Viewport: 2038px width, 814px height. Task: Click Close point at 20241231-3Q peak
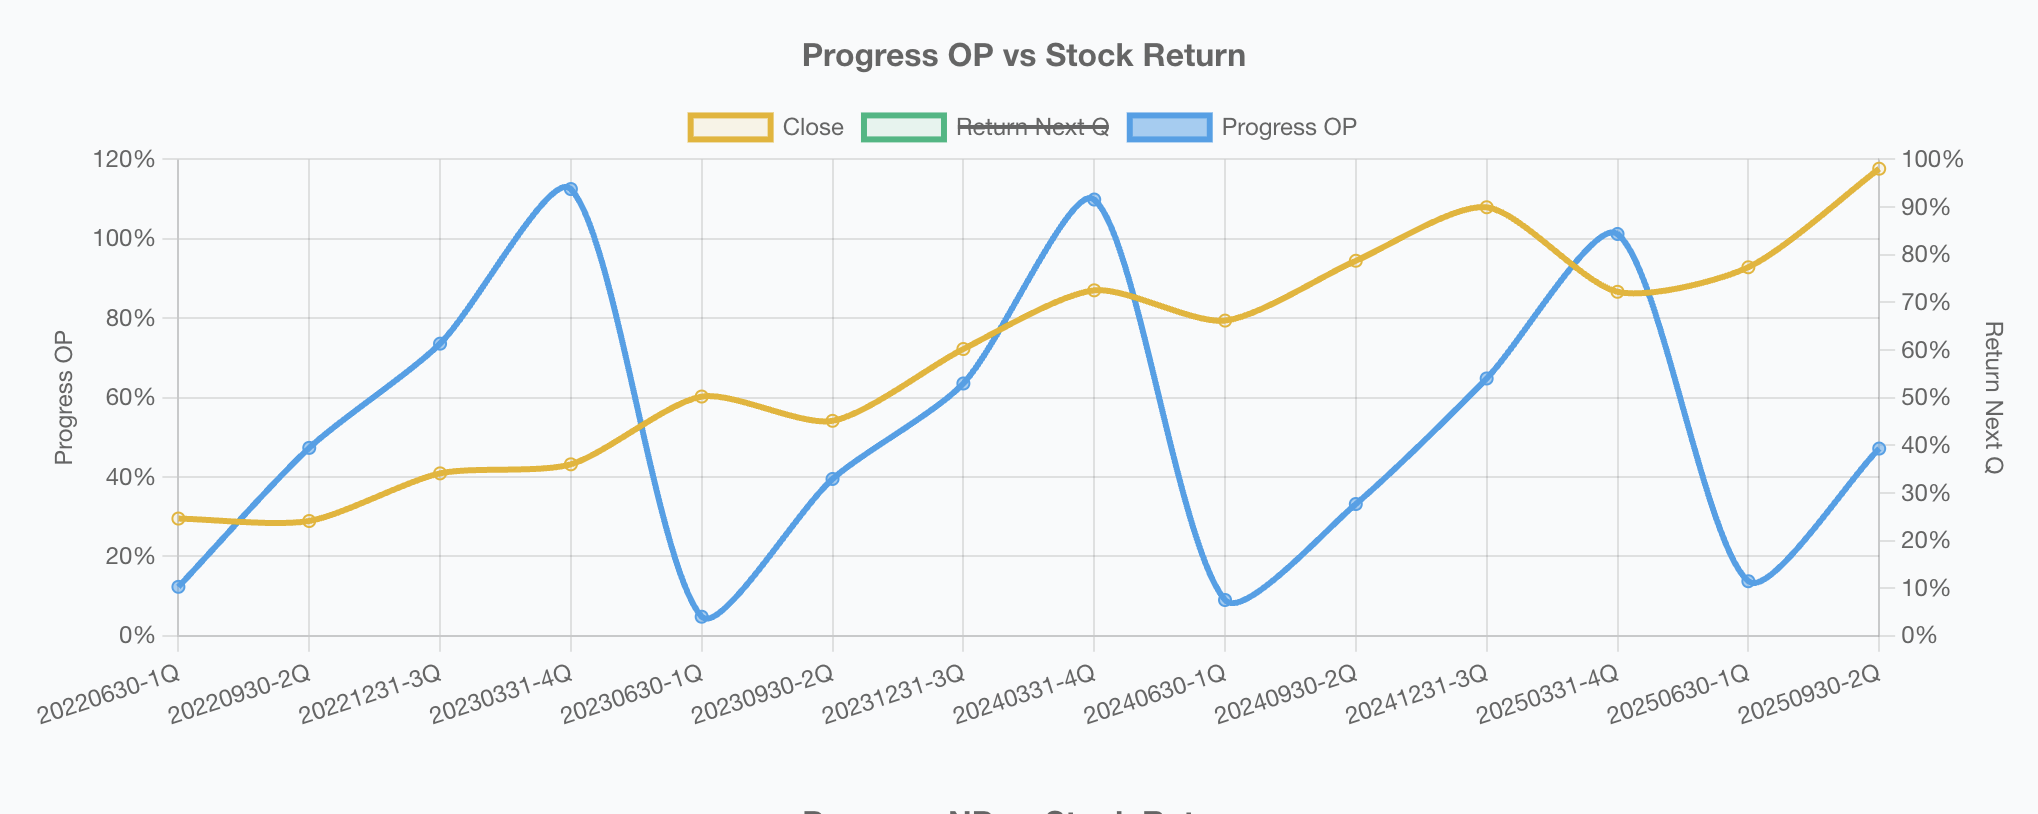click(x=1486, y=207)
